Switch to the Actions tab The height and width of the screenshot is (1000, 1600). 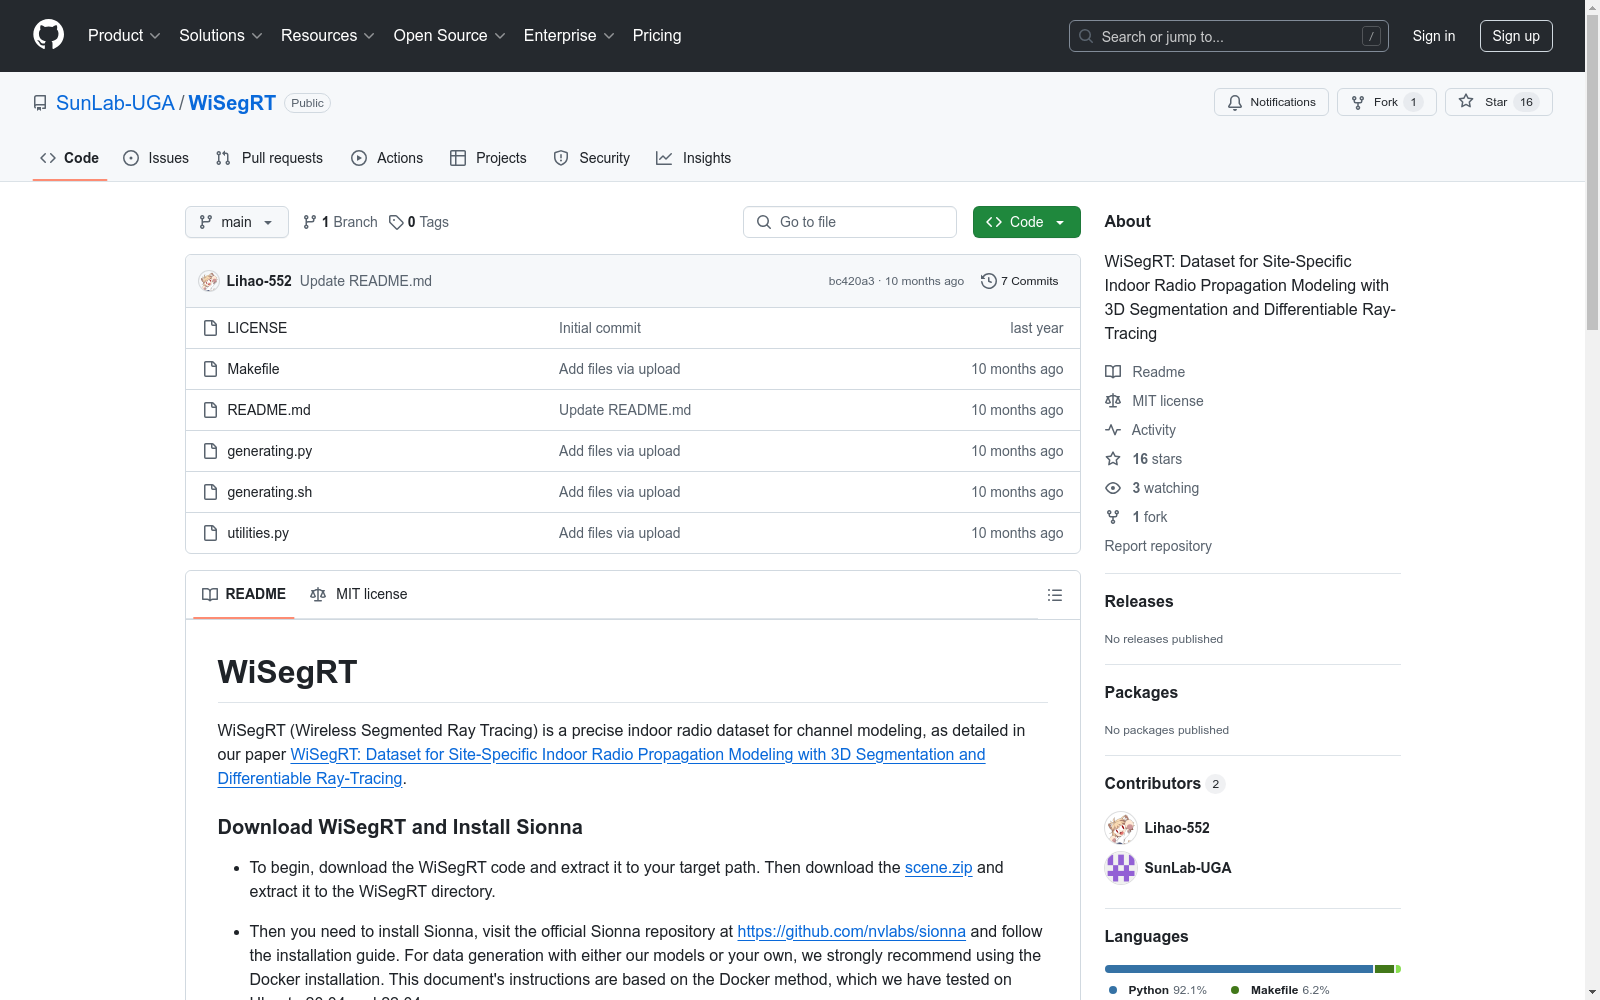(387, 158)
